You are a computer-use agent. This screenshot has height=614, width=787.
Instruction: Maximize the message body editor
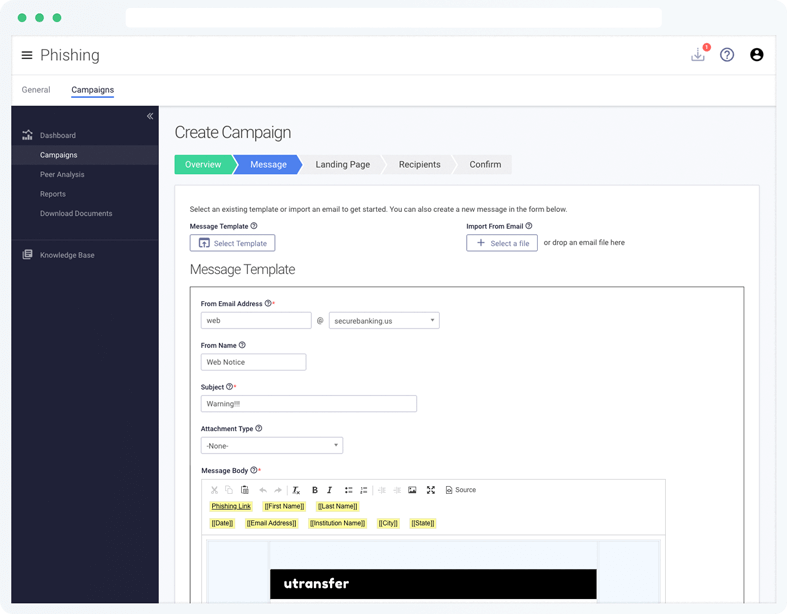[x=431, y=490]
